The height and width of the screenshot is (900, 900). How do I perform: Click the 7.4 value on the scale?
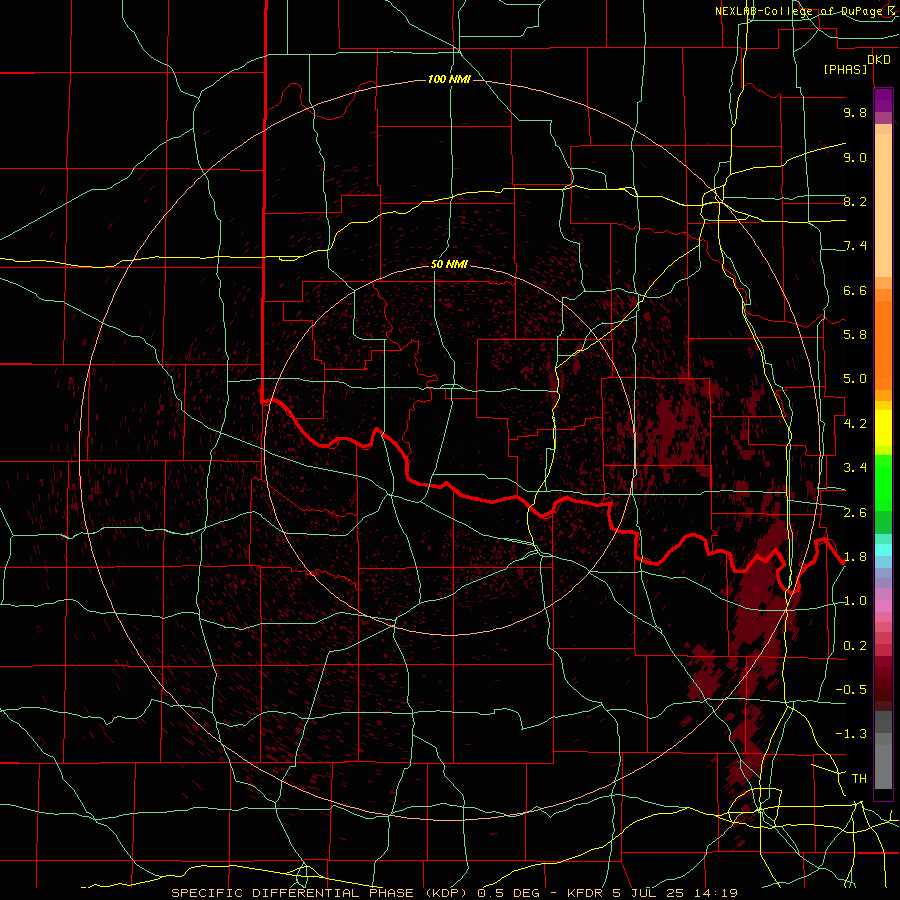click(855, 246)
